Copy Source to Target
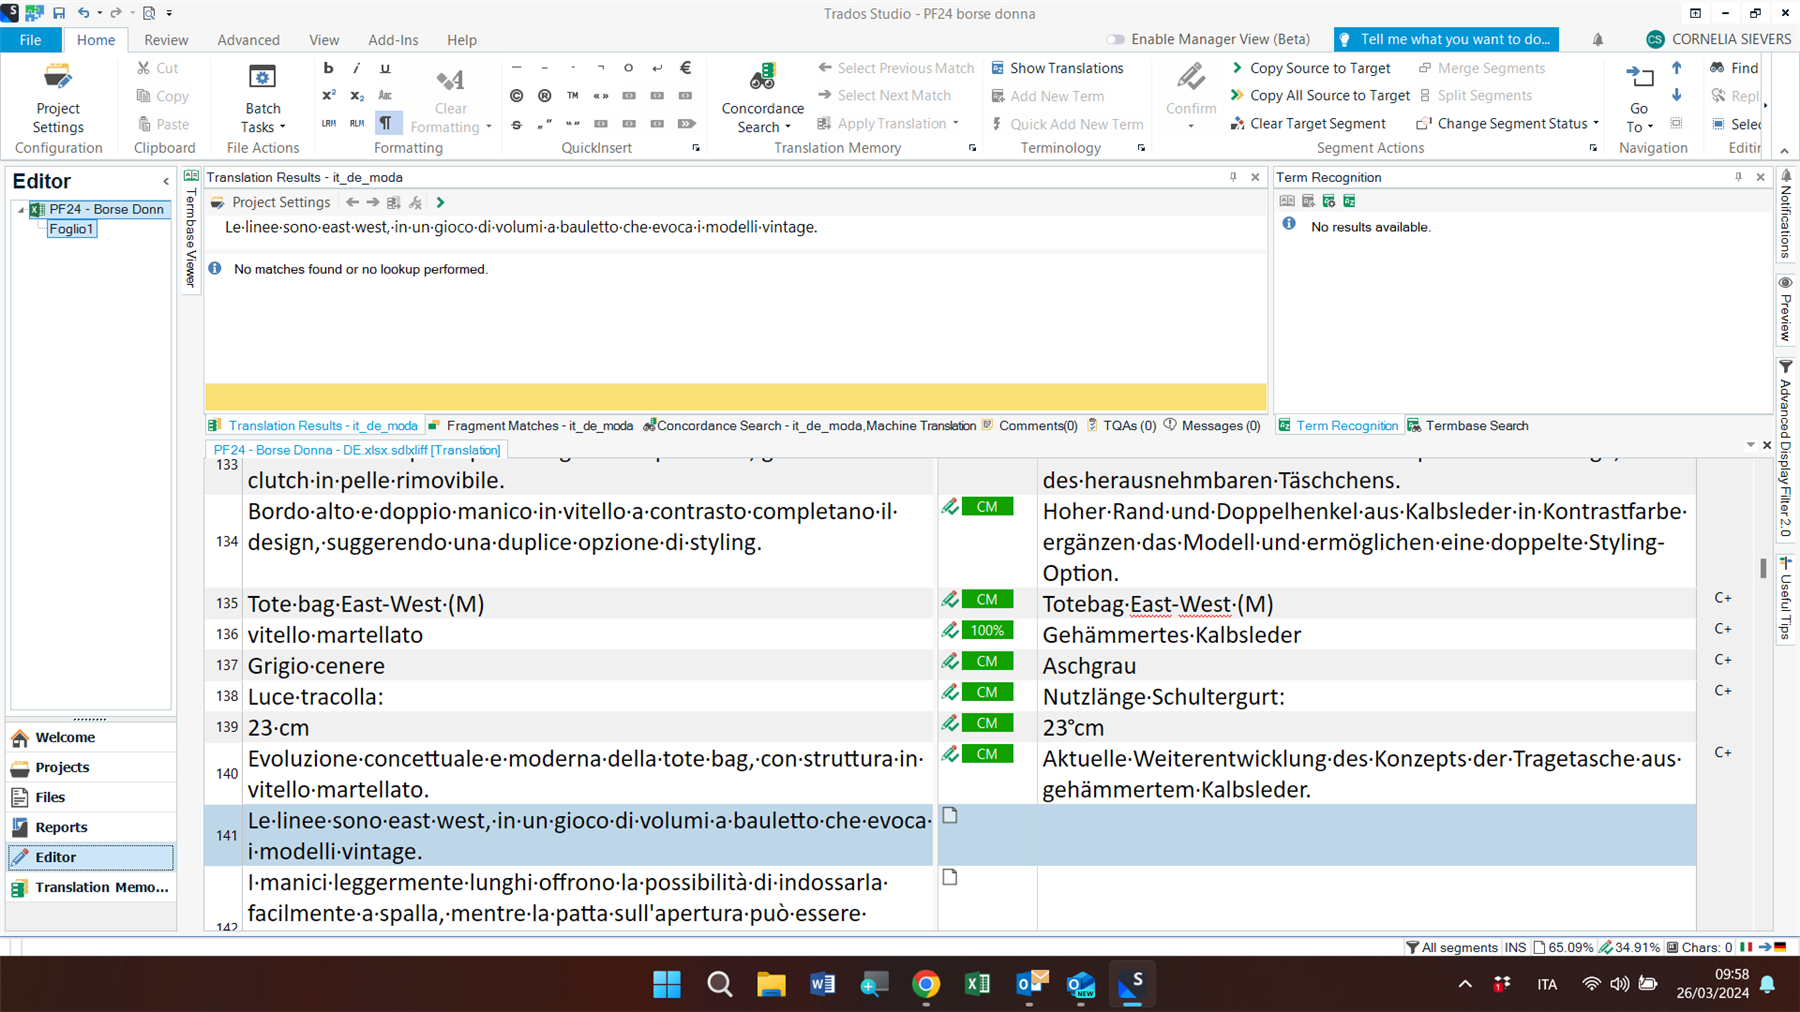 coord(1310,68)
